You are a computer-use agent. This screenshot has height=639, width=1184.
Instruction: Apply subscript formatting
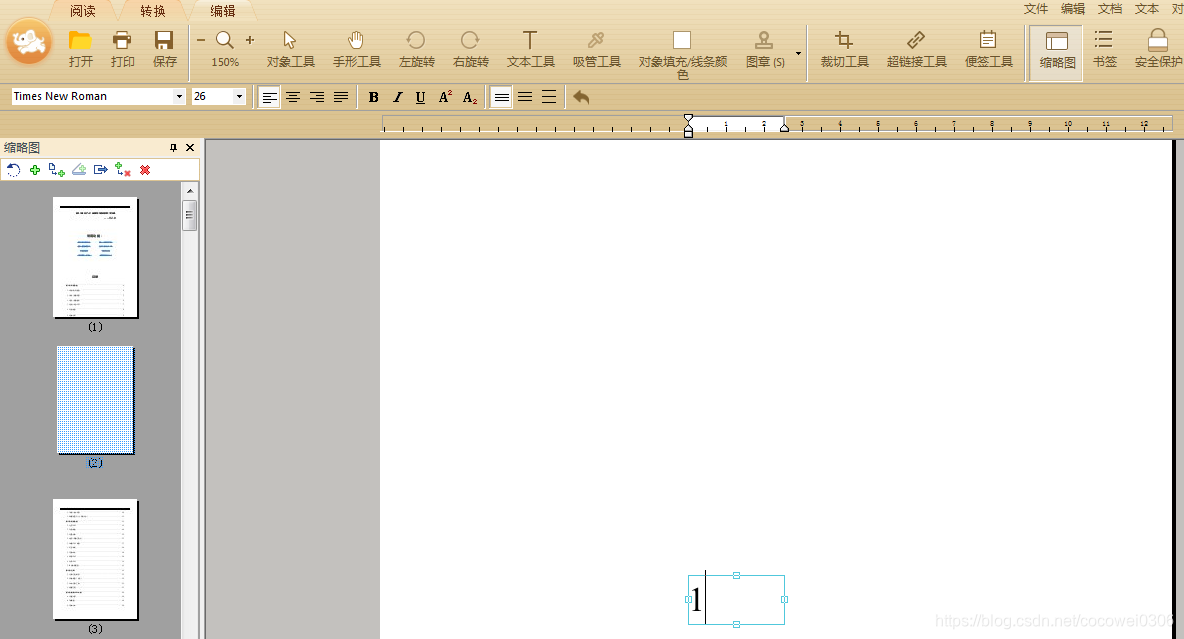(x=470, y=97)
